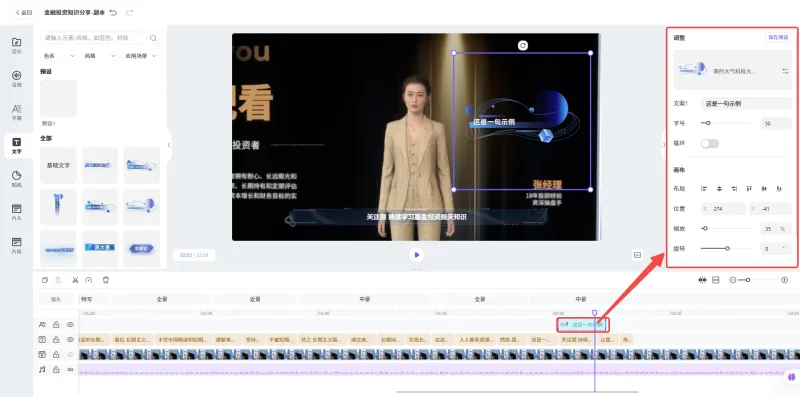Click the speed gauge icon in timeline toolbar
The width and height of the screenshot is (800, 397).
(x=89, y=280)
